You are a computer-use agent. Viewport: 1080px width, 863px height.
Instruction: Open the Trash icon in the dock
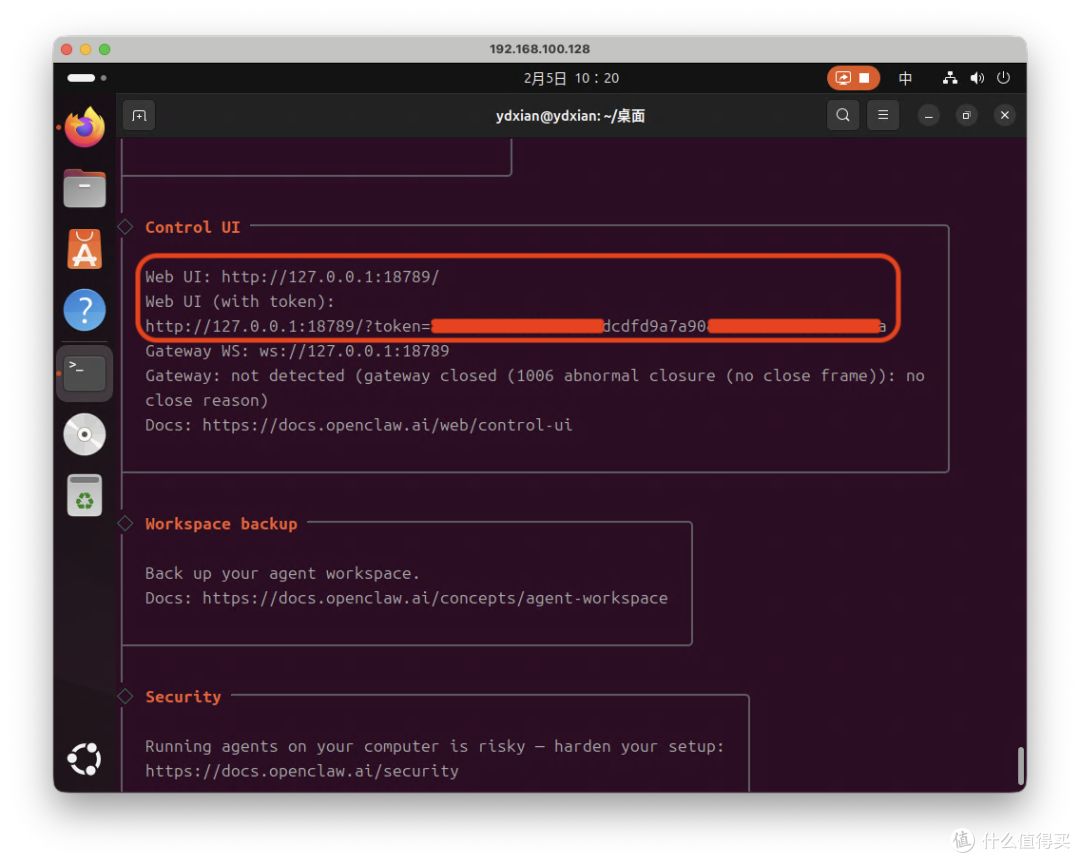coord(85,495)
